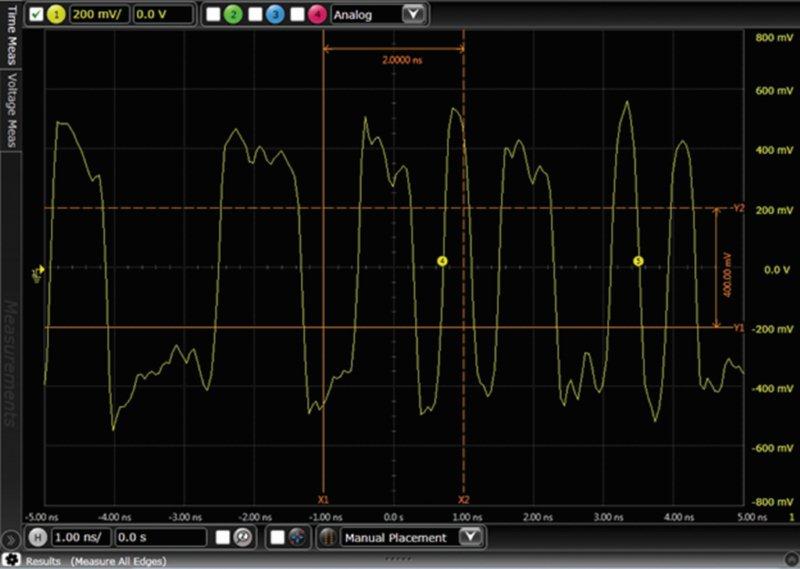The image size is (800, 569).
Task: Expand the left bottom double-chevron panel
Action: click(10, 538)
